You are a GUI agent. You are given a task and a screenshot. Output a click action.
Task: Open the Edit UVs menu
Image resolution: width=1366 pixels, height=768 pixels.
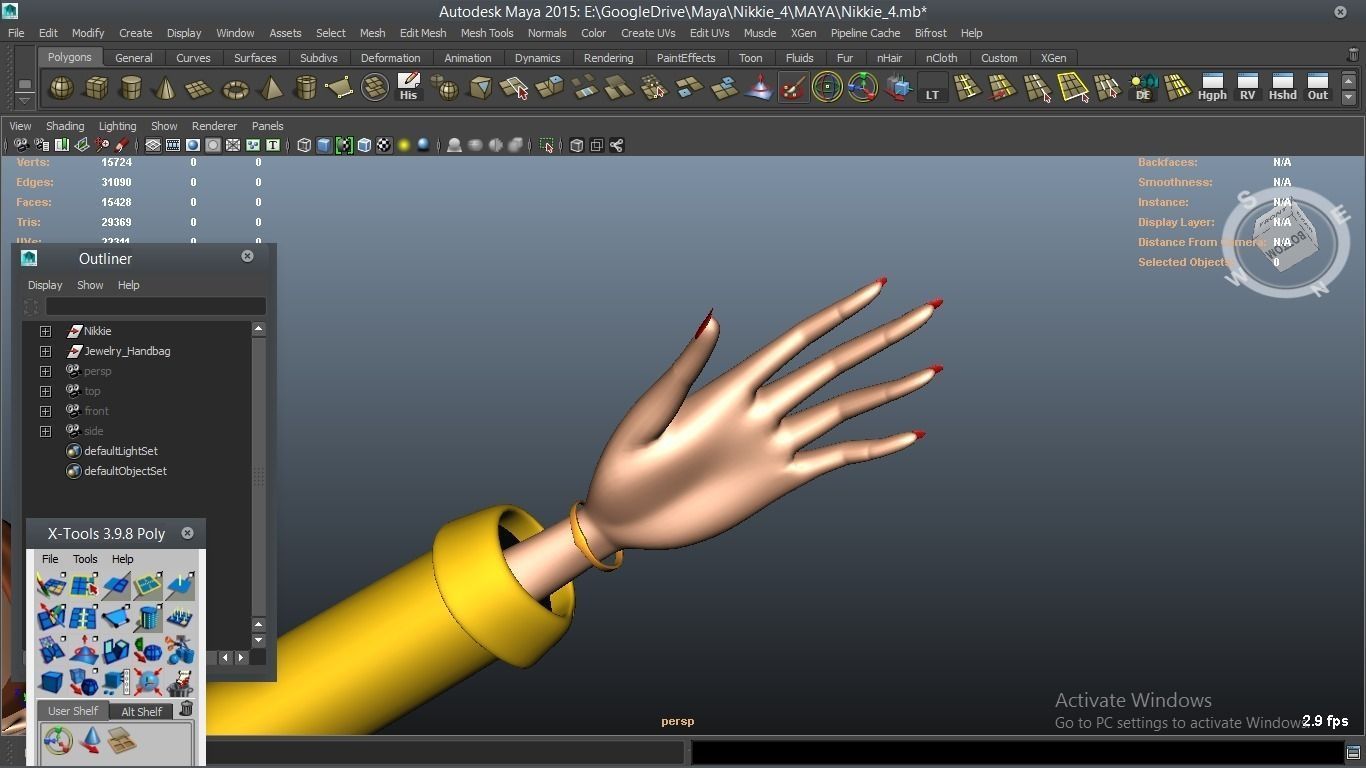[709, 33]
